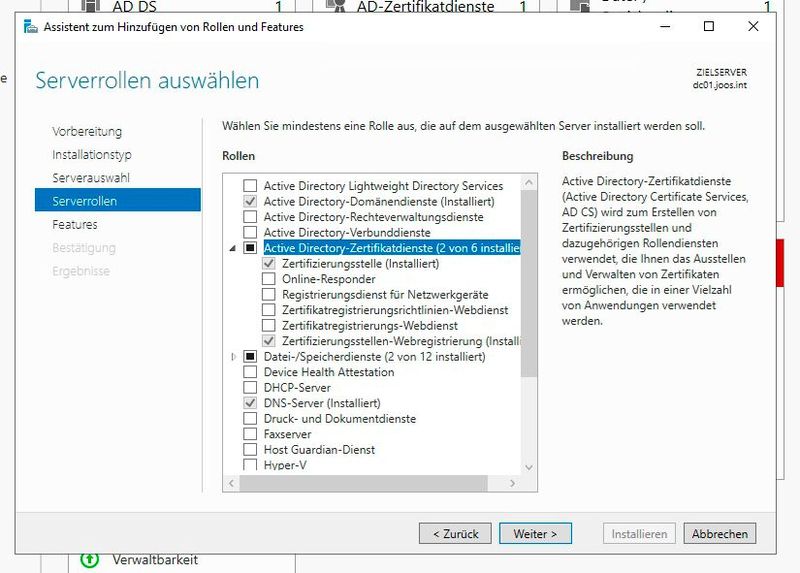Enable the DHCP-Server role

(250, 387)
